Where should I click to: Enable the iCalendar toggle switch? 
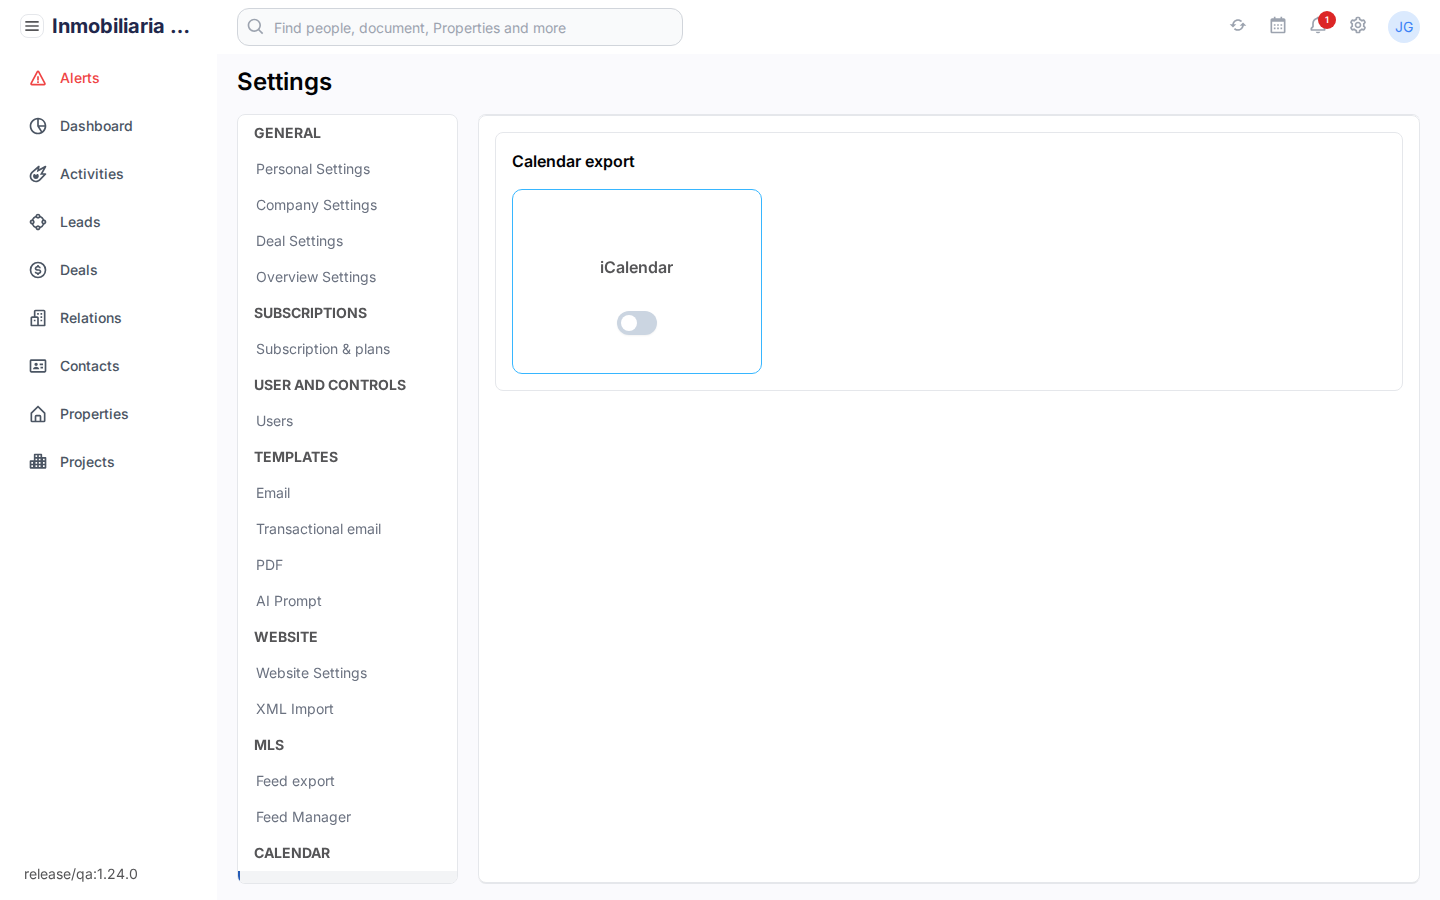click(x=637, y=323)
